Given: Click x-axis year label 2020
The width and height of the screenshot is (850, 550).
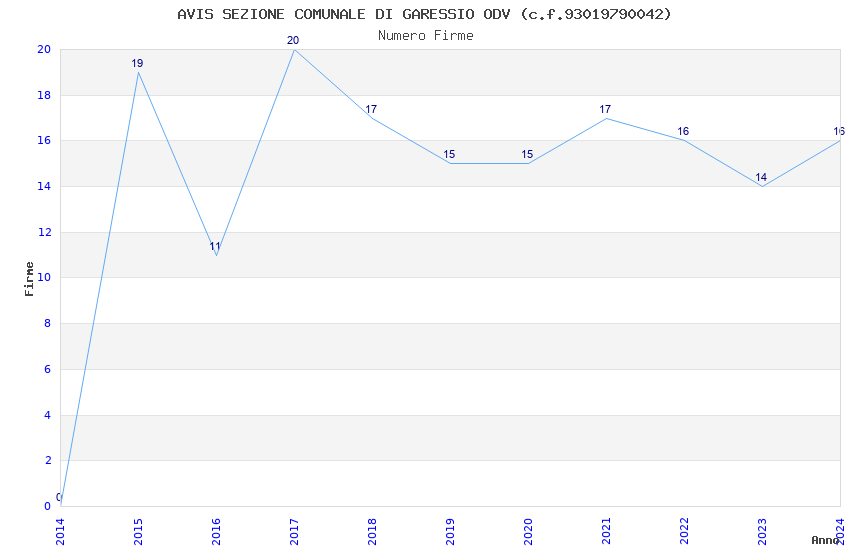Looking at the screenshot, I should (529, 532).
